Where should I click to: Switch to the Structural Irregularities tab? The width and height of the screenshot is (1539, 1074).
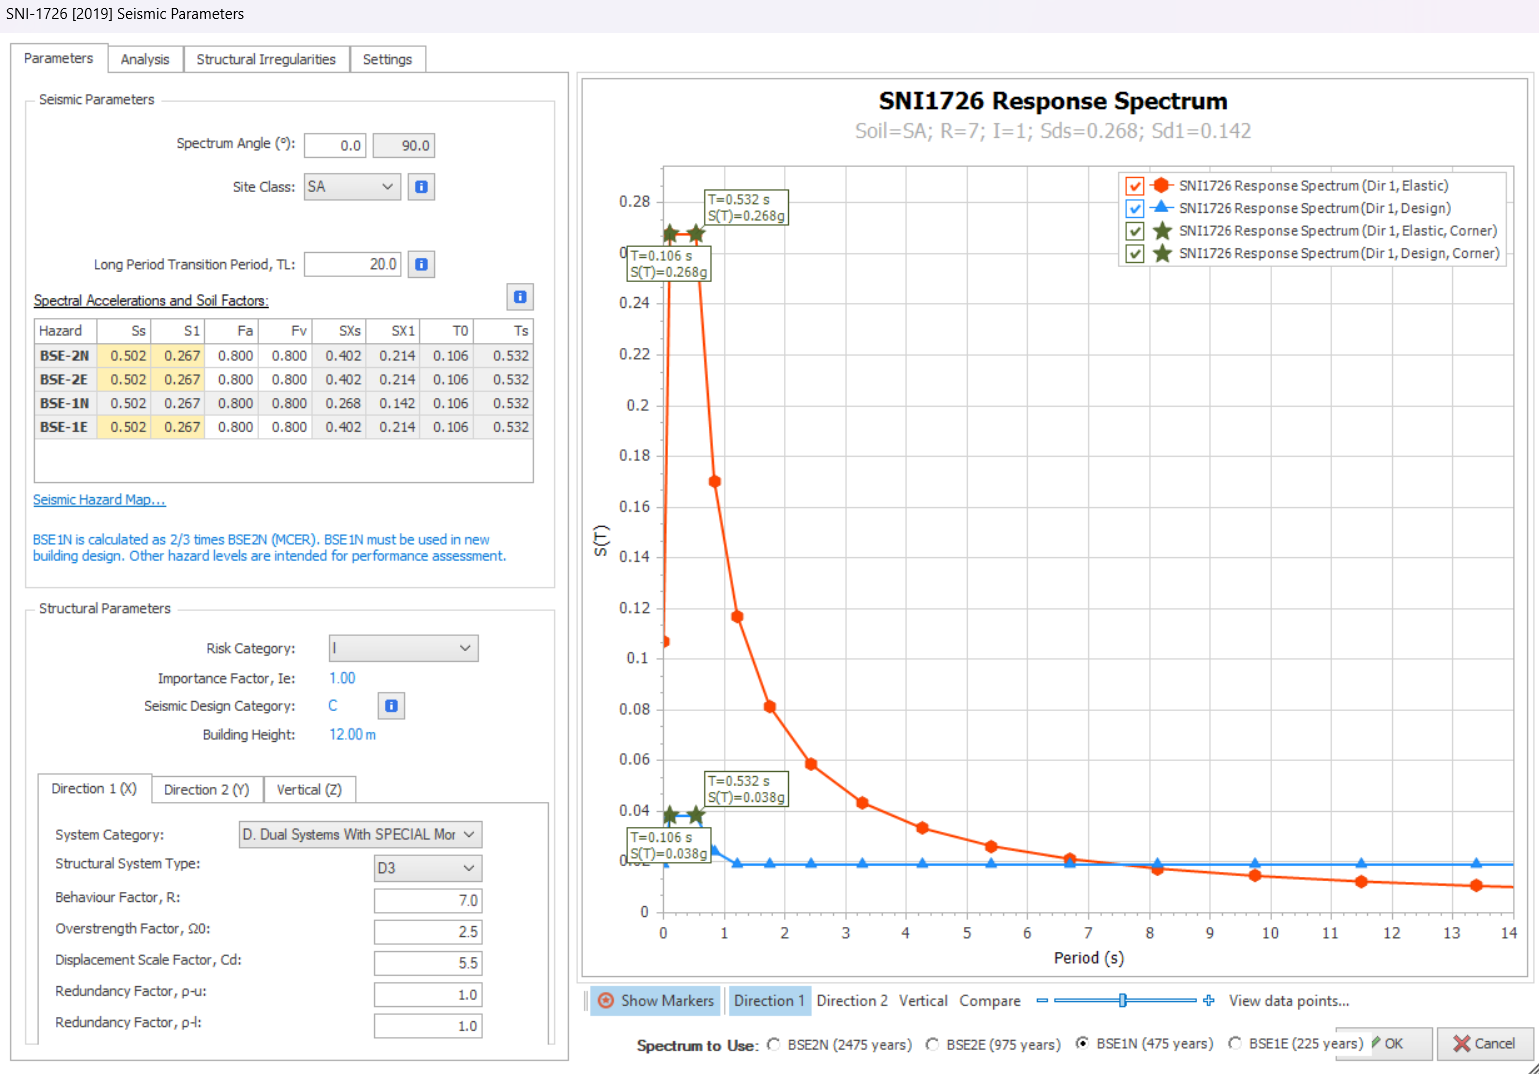click(266, 60)
